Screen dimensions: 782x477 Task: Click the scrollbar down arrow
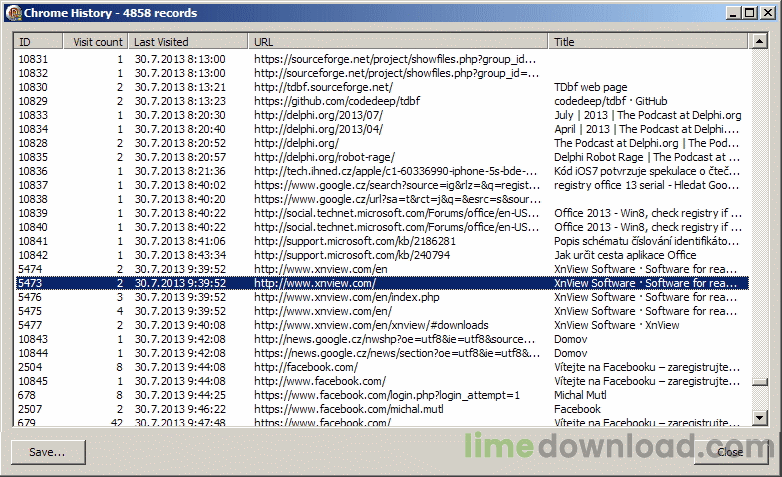[759, 418]
